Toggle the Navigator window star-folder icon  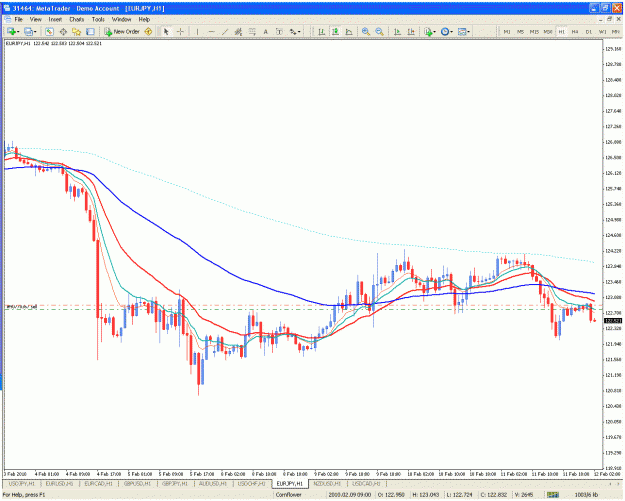coord(77,31)
